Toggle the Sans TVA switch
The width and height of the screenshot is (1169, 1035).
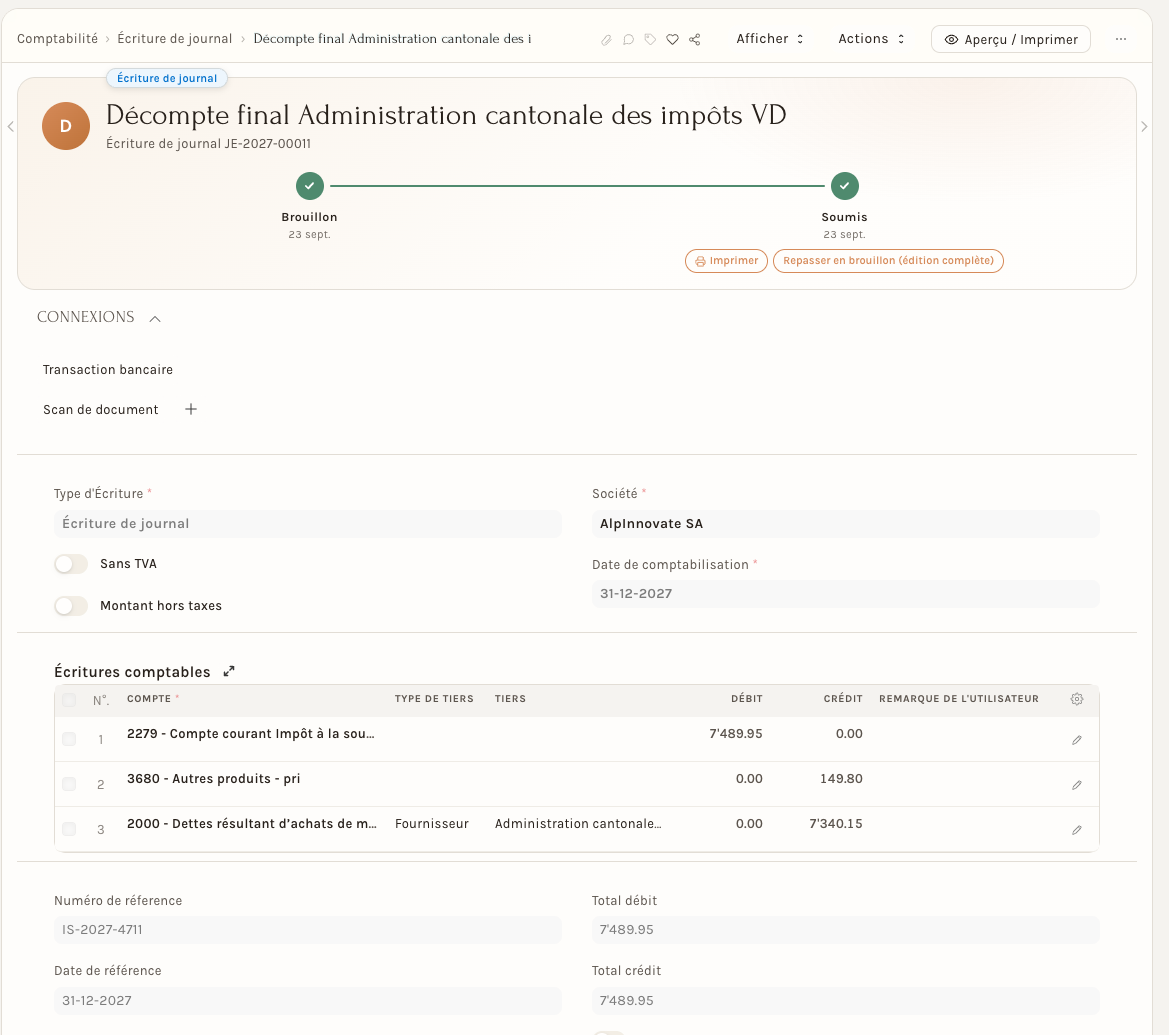pyautogui.click(x=71, y=564)
